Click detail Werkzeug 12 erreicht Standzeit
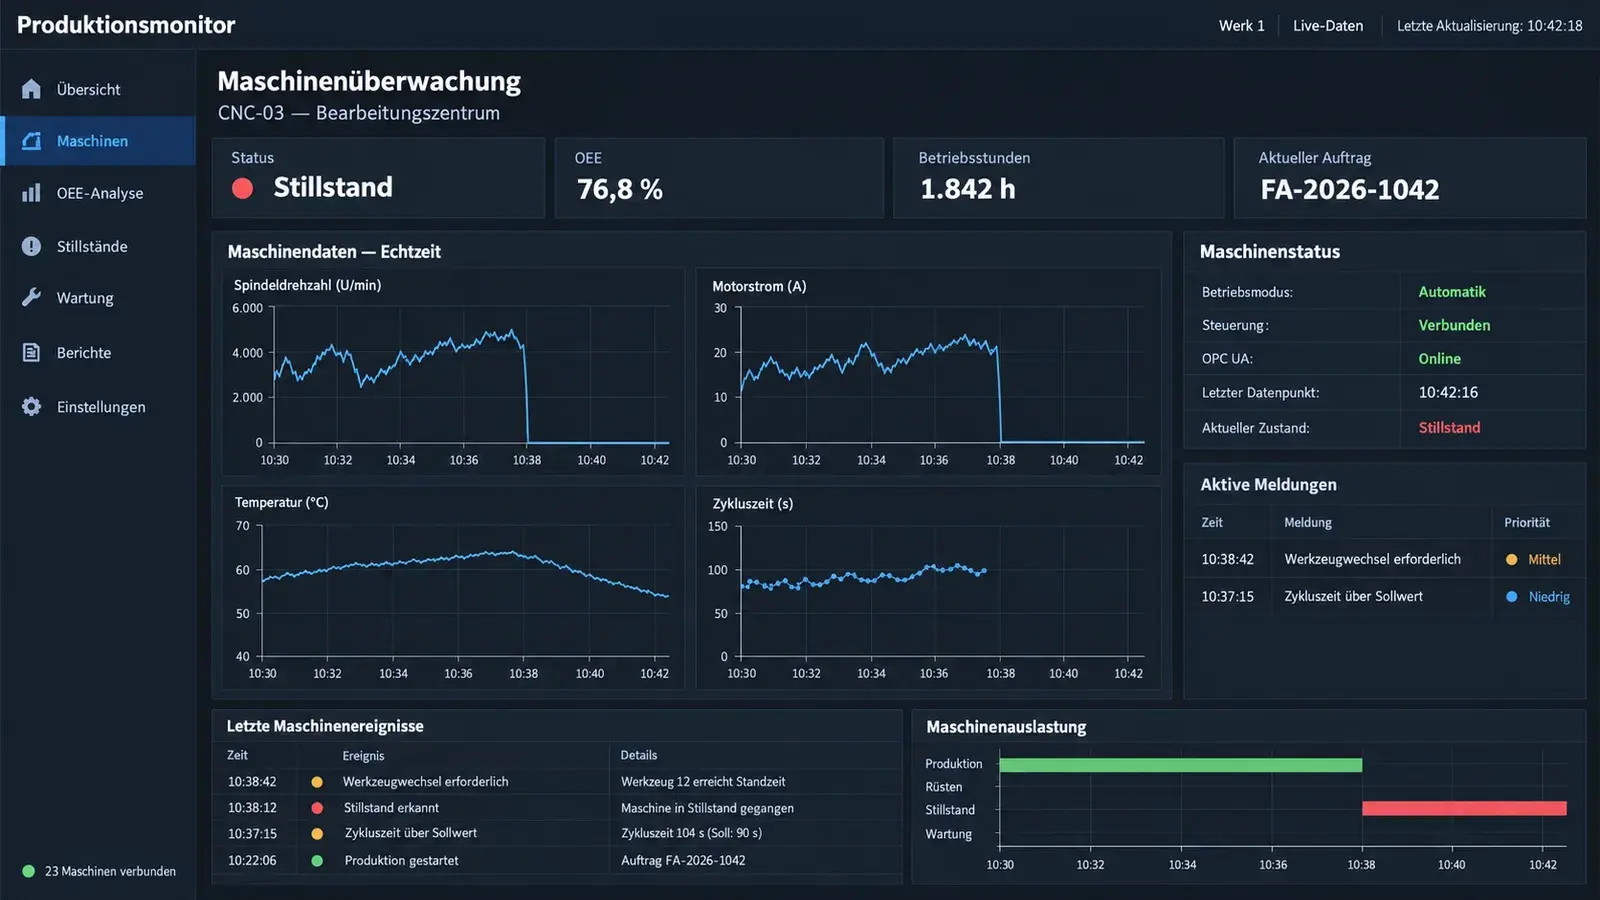This screenshot has height=900, width=1600. (703, 782)
